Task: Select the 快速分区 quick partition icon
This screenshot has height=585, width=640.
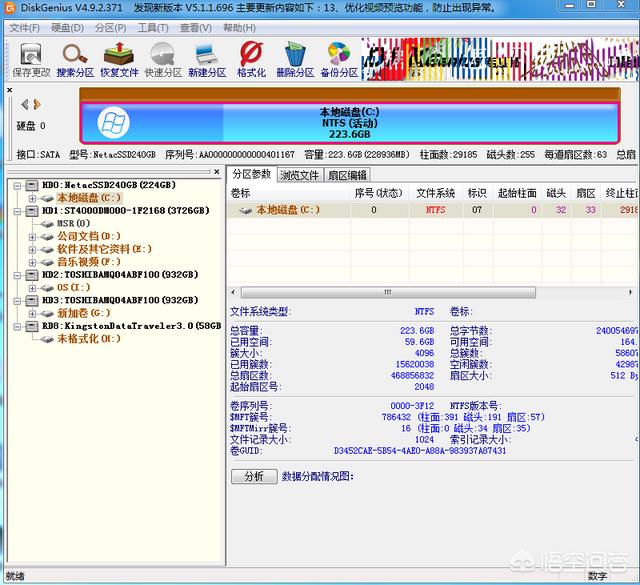Action: click(163, 60)
